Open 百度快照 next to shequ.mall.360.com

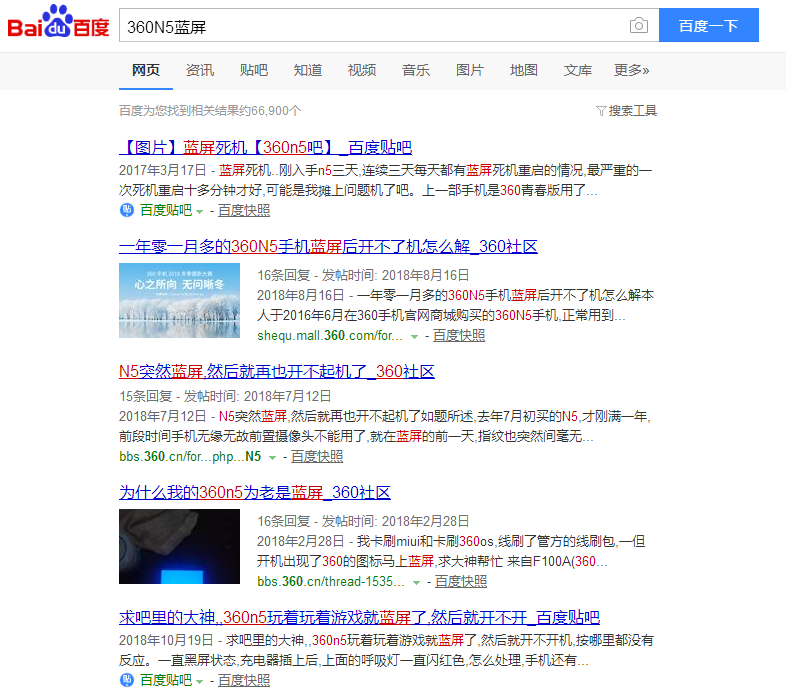(459, 335)
